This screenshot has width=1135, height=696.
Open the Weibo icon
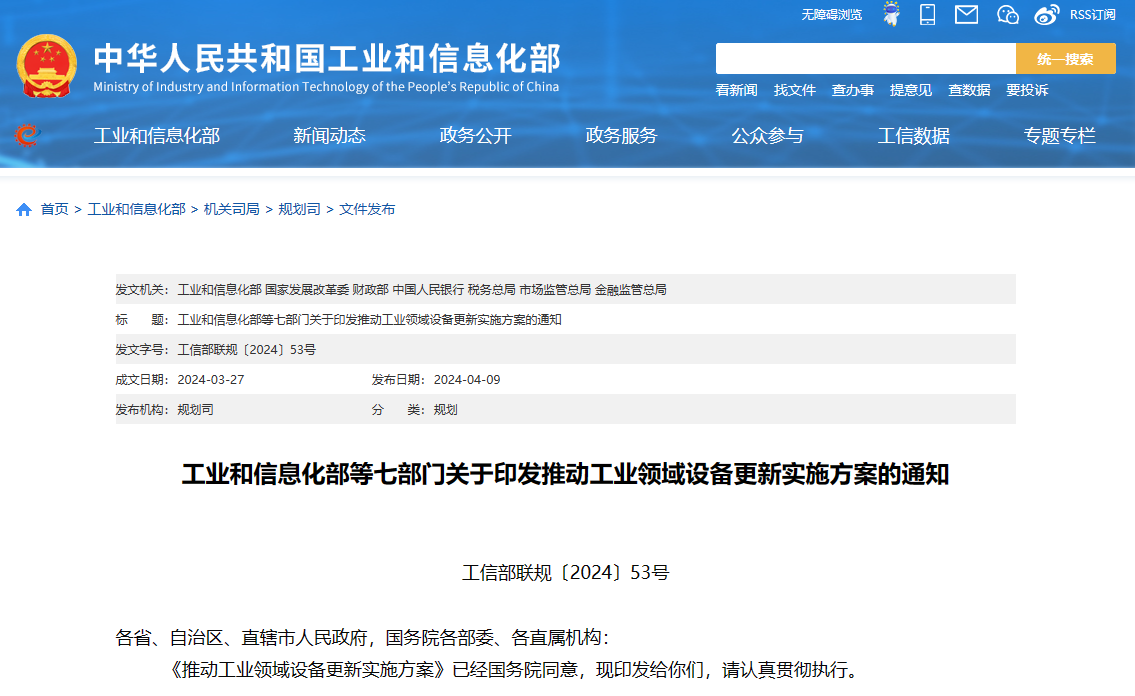[1046, 14]
